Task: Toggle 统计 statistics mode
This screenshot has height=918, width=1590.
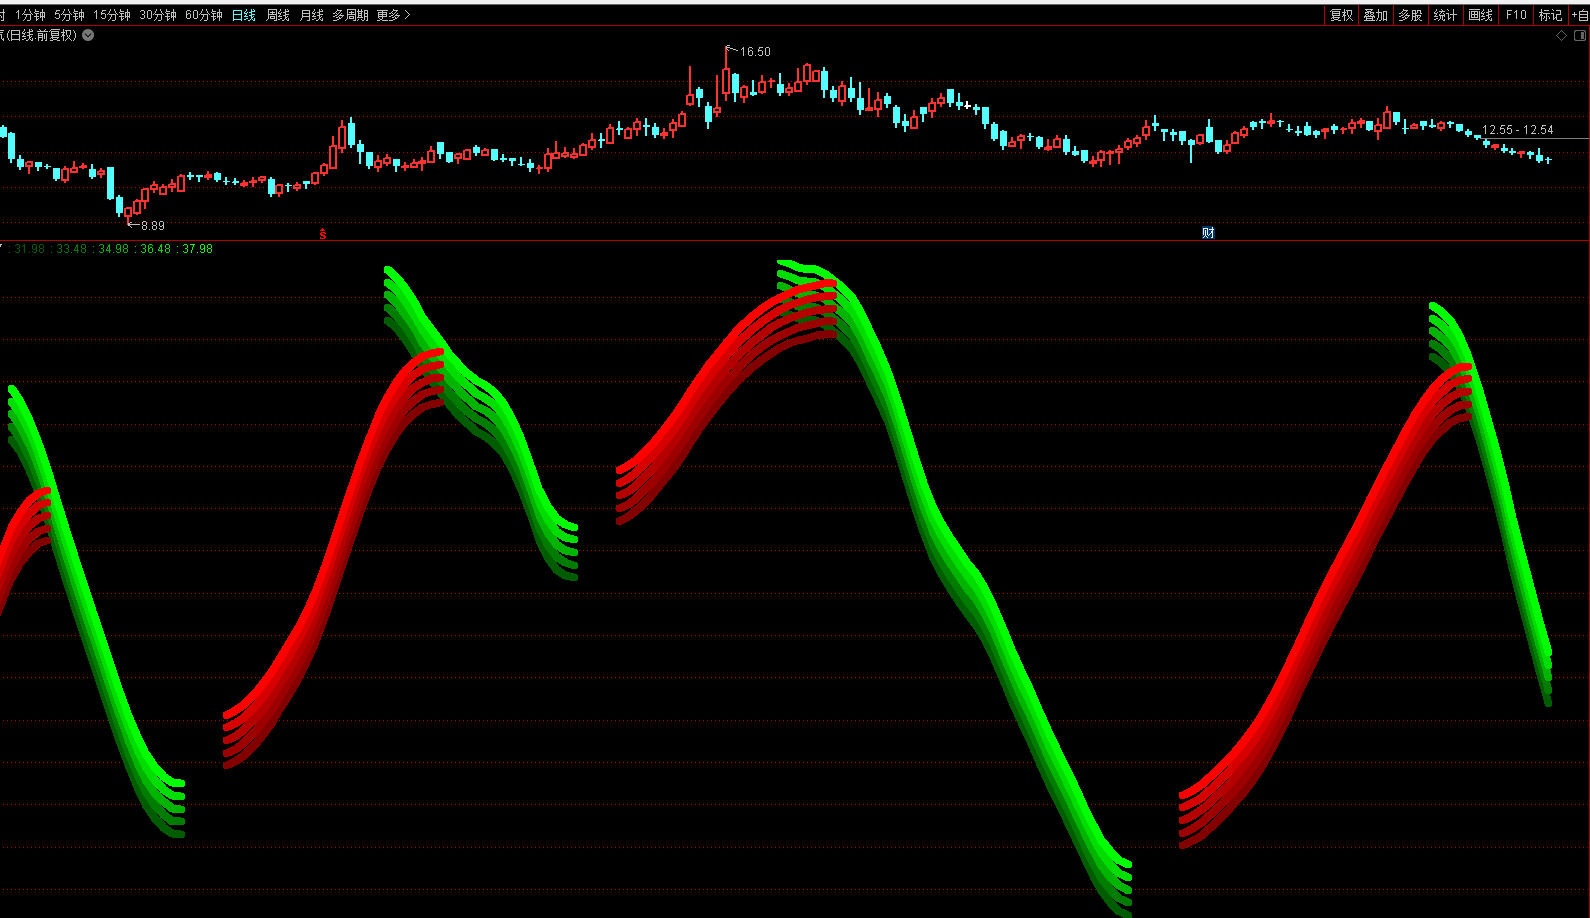Action: pos(1445,15)
